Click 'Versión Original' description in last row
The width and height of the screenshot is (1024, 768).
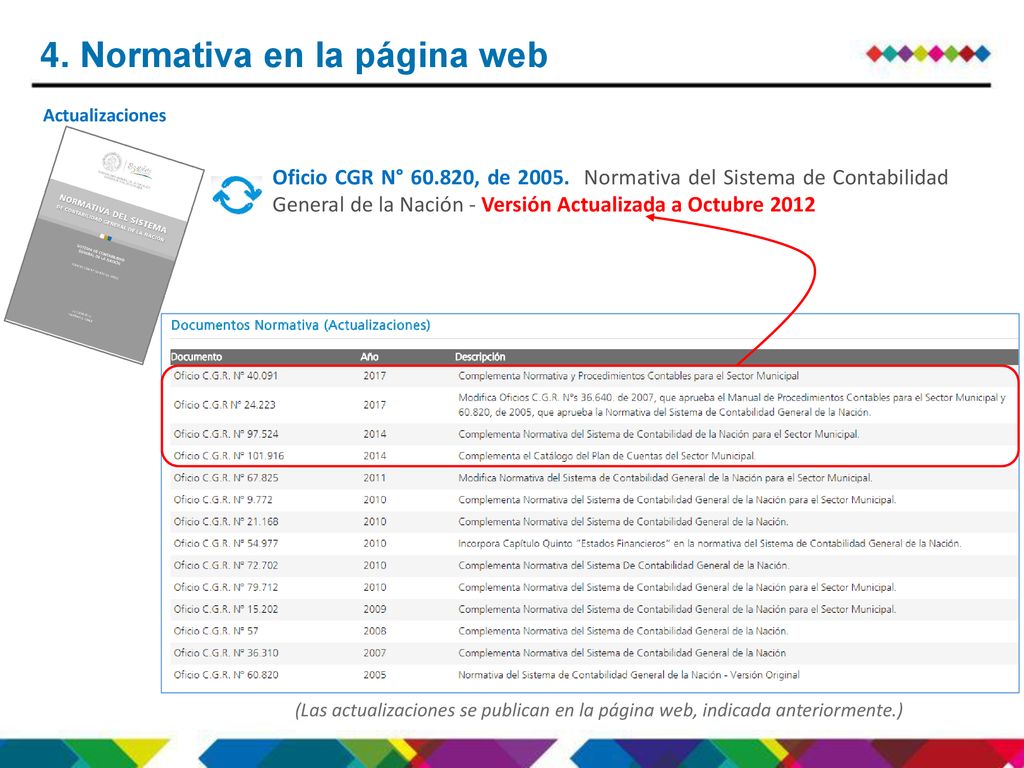pos(629,675)
